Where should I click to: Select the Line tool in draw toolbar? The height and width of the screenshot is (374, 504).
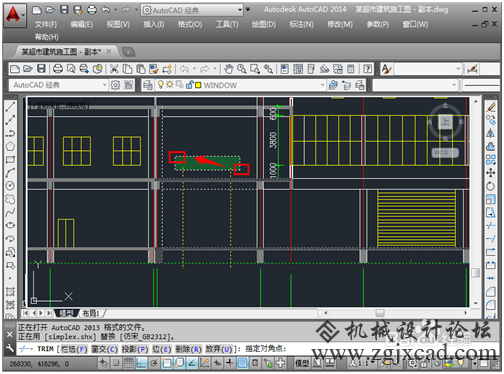[x=10, y=107]
